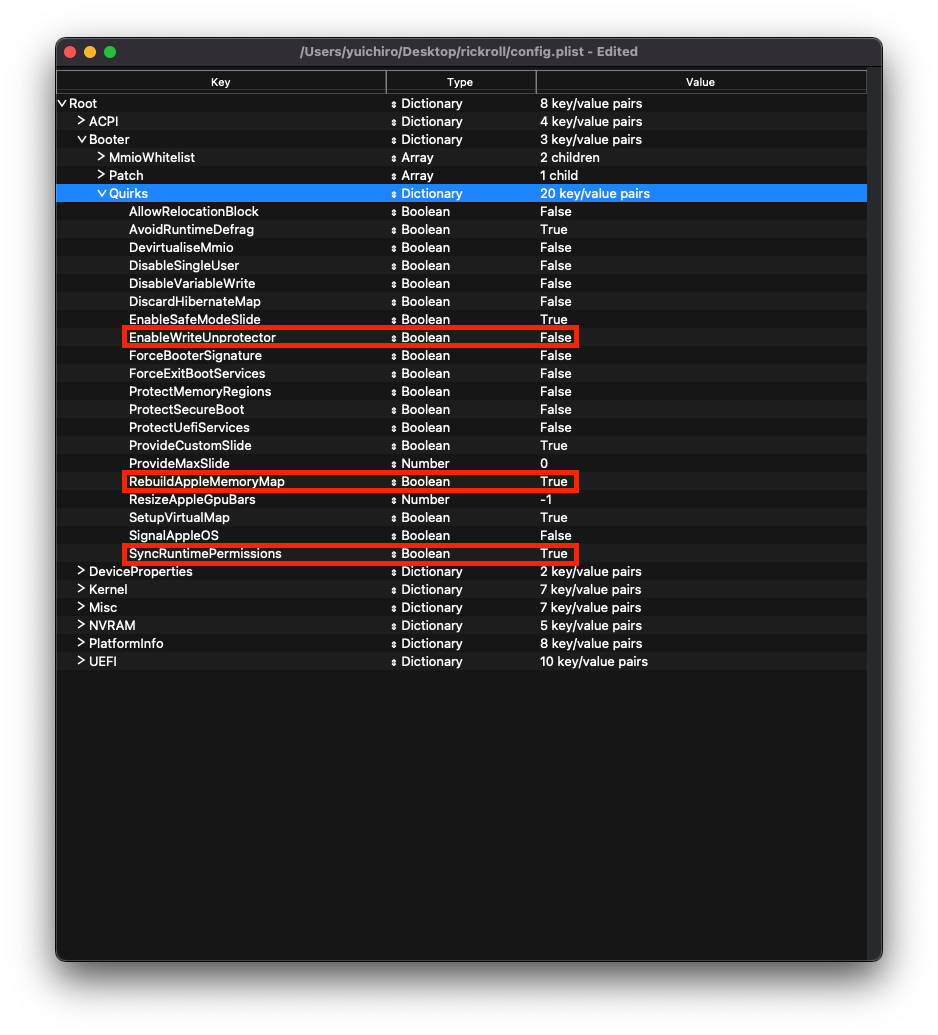Collapse the Quirks dictionary arrow
Viewport: 938px width, 1035px height.
pyautogui.click(x=101, y=193)
